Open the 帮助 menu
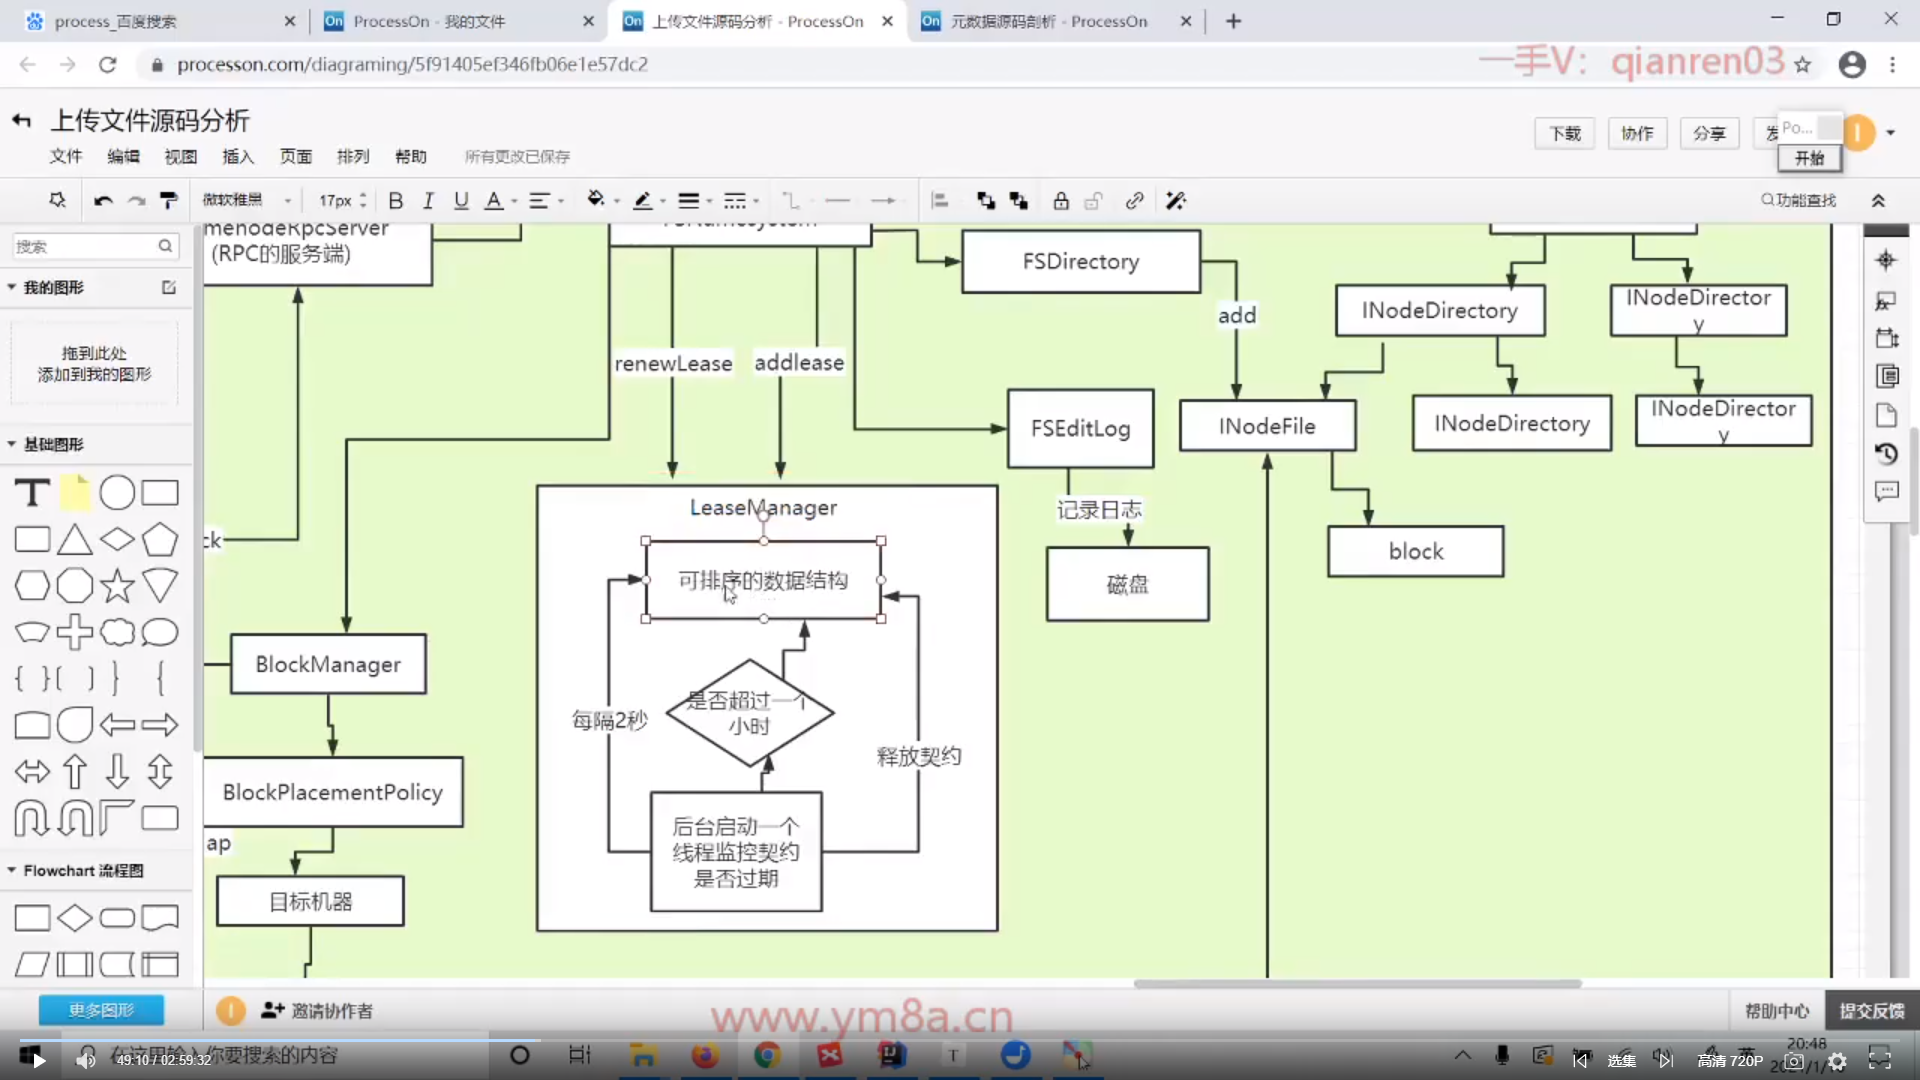 [x=411, y=156]
